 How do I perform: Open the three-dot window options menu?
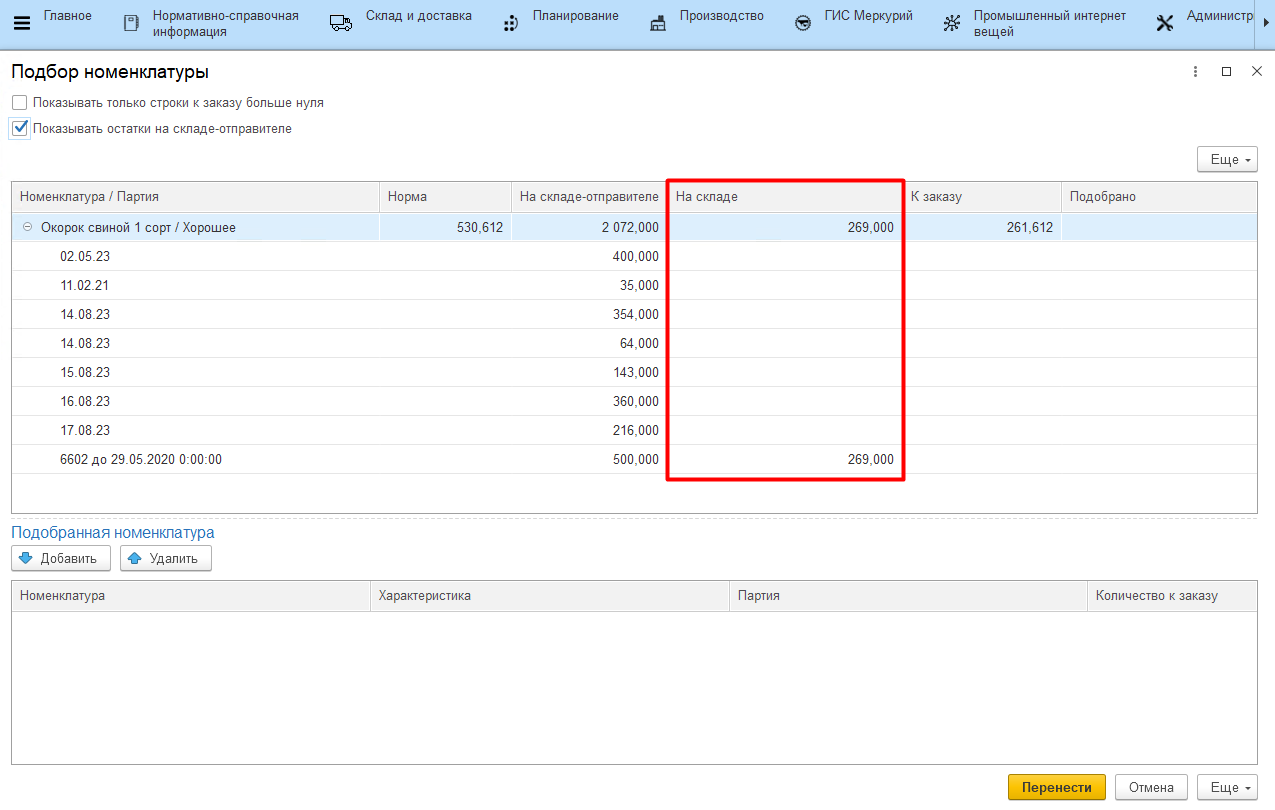click(x=1195, y=72)
